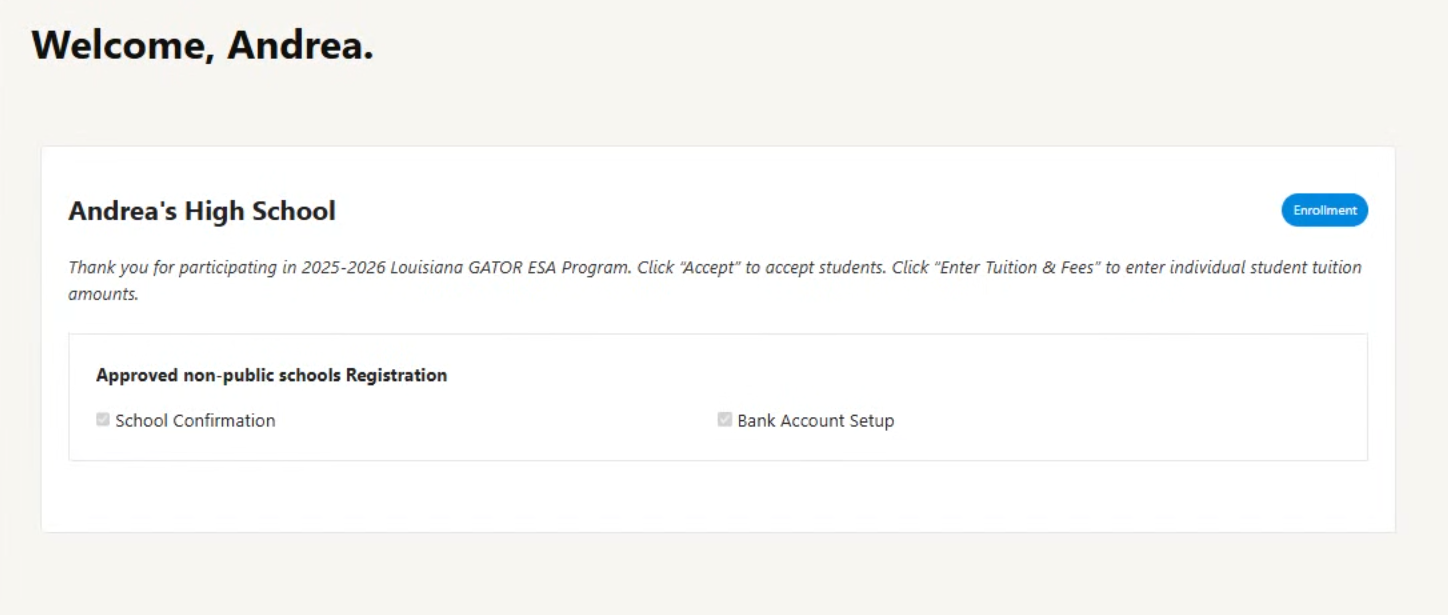1448x615 pixels.
Task: Click the Bank Account Setup label text
Action: (x=815, y=421)
